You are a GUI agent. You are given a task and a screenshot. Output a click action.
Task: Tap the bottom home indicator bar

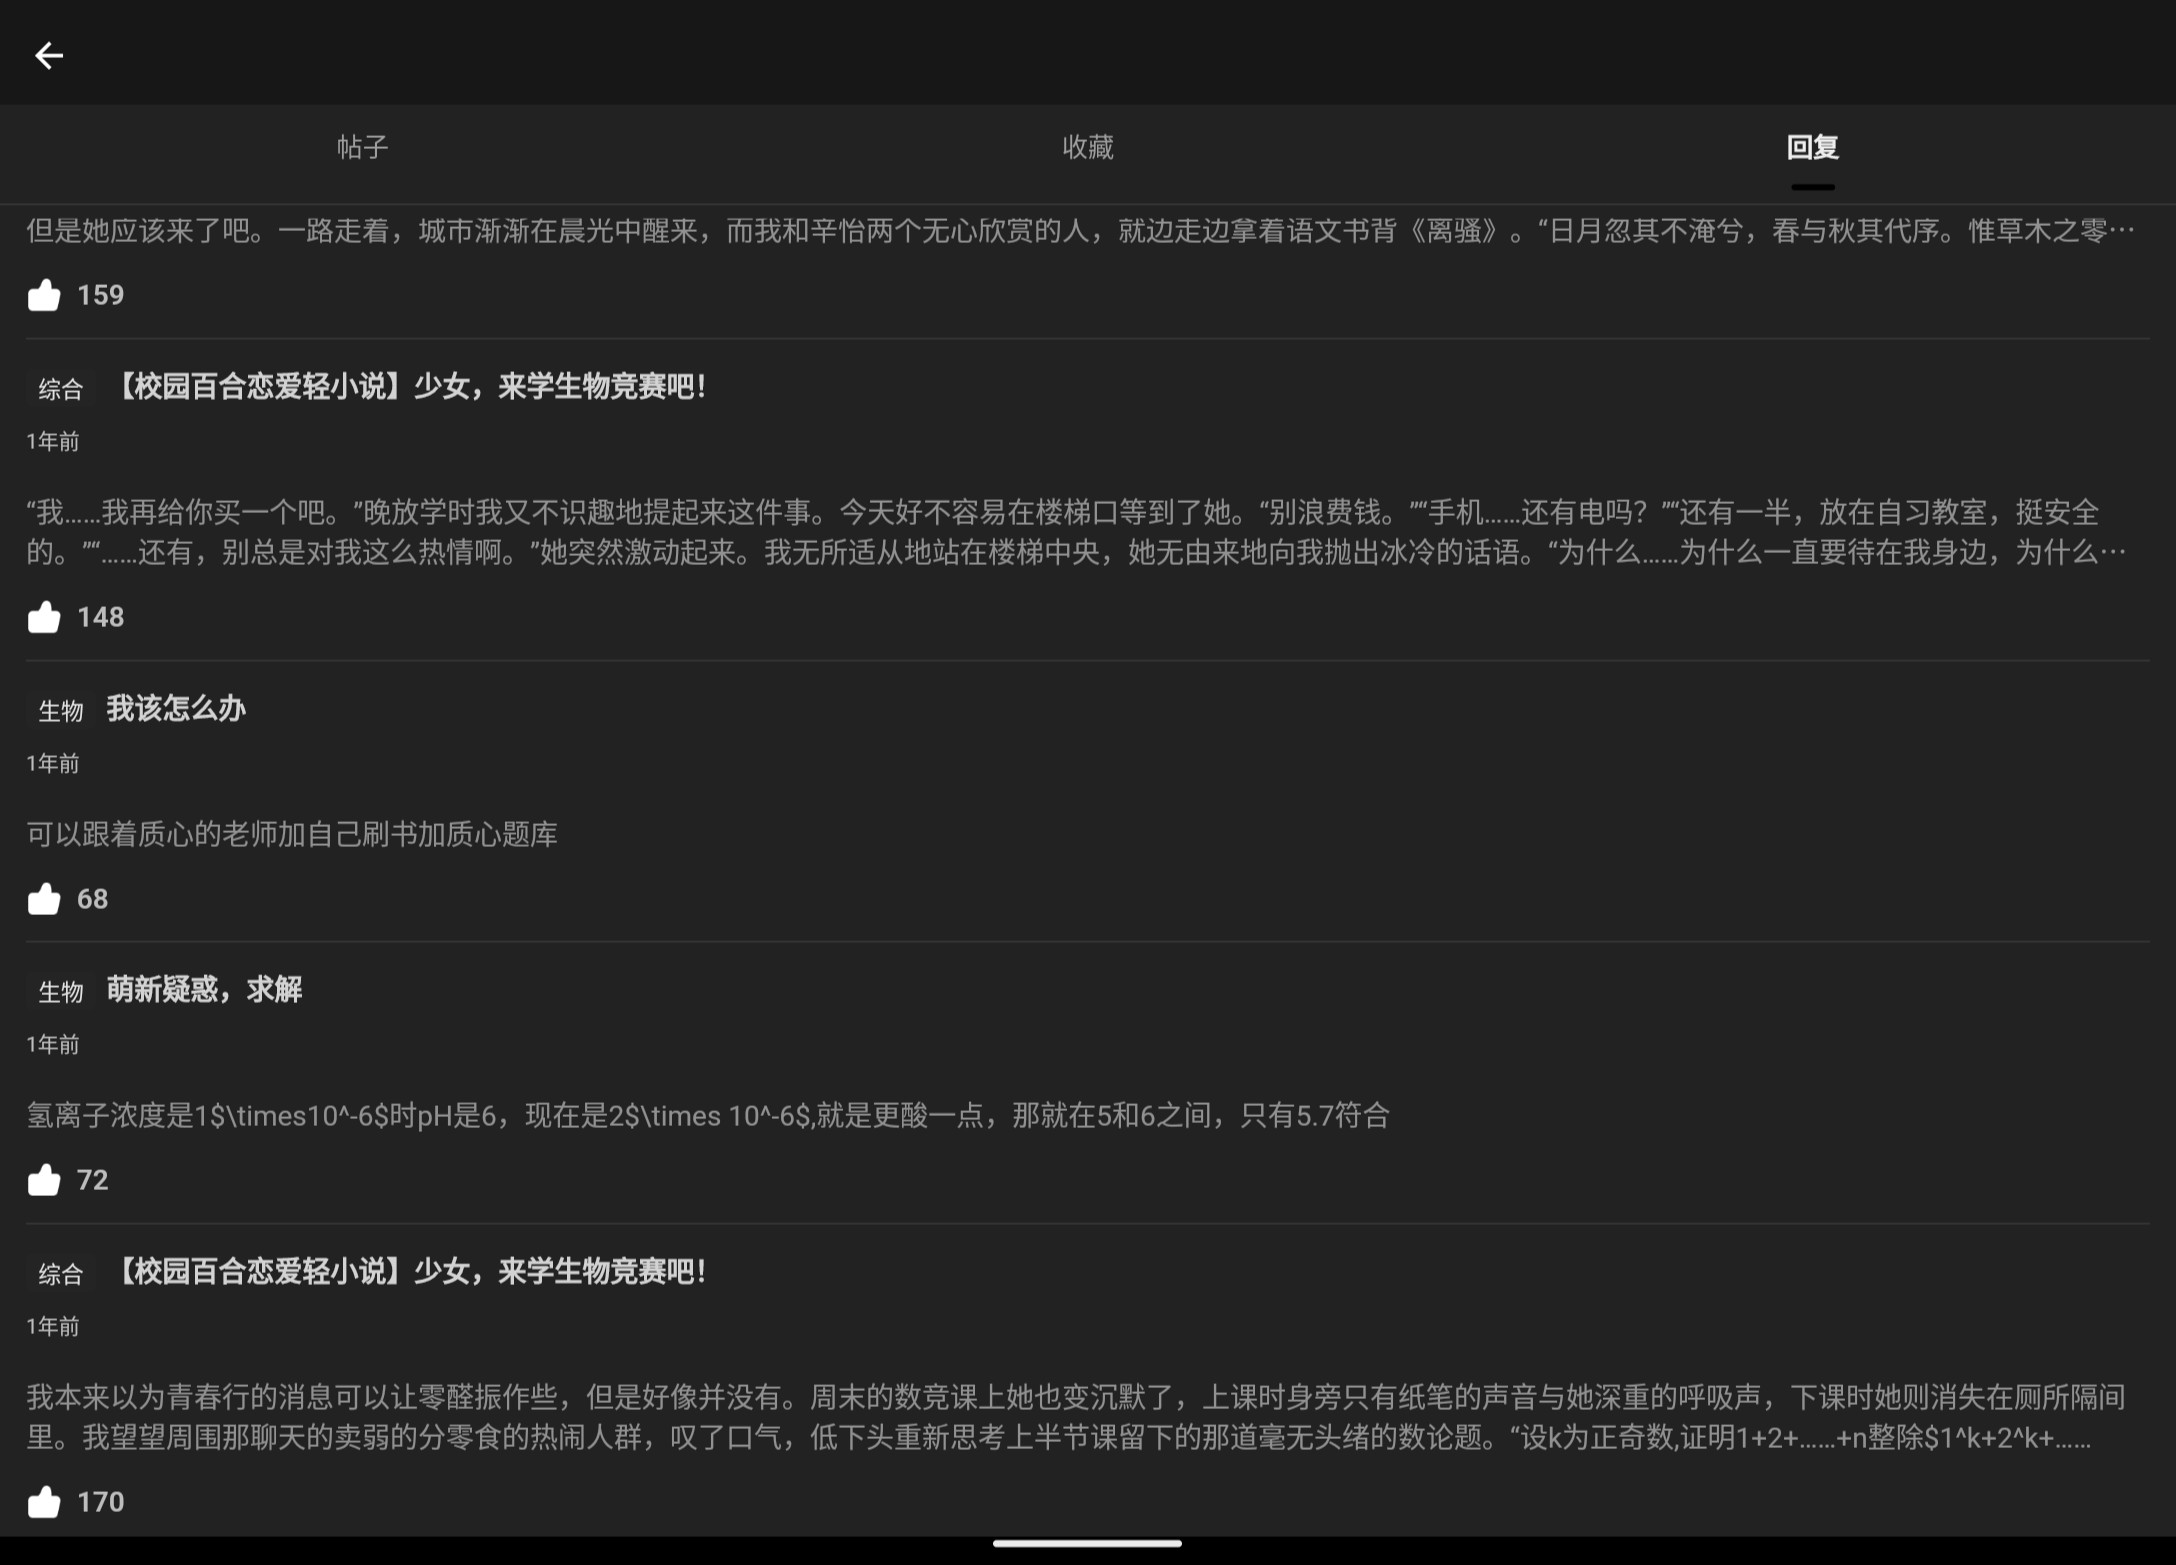click(1087, 1543)
